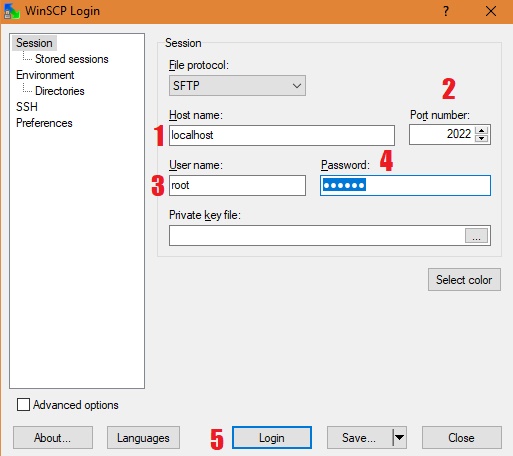
Task: Open the Preferences tree item
Action: (x=44, y=123)
